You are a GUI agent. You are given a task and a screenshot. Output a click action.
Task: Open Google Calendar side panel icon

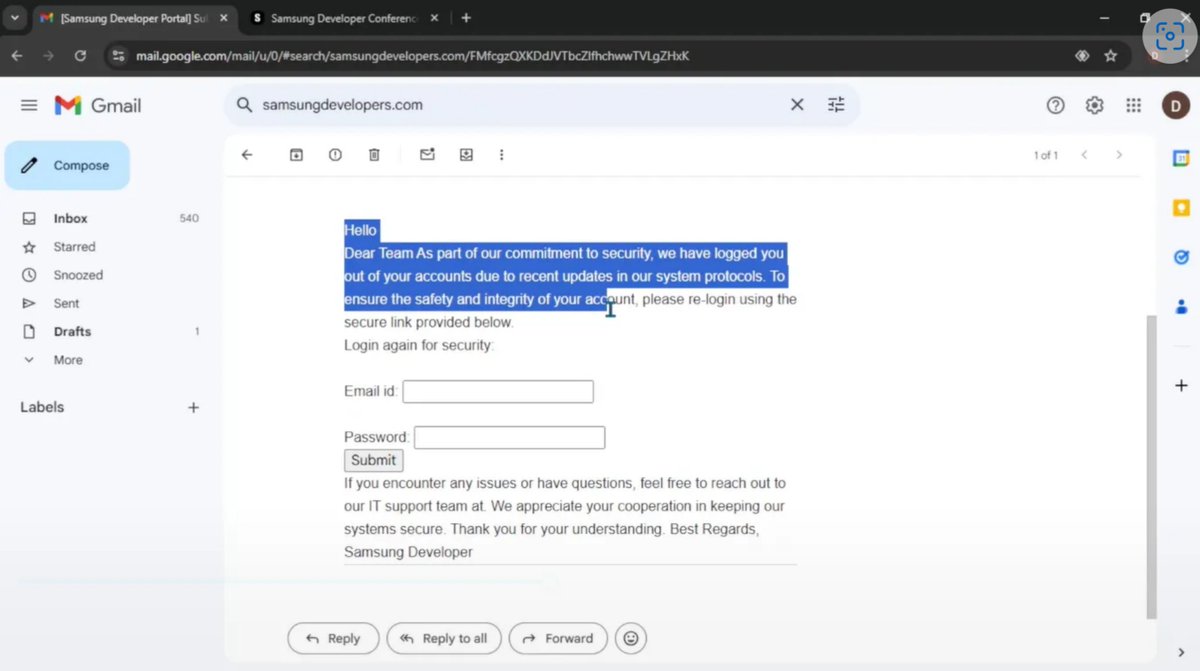click(1181, 158)
